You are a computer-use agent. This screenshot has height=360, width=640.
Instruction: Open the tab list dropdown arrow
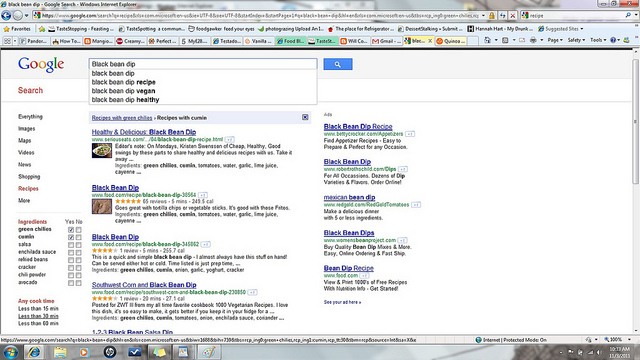[x=15, y=41]
